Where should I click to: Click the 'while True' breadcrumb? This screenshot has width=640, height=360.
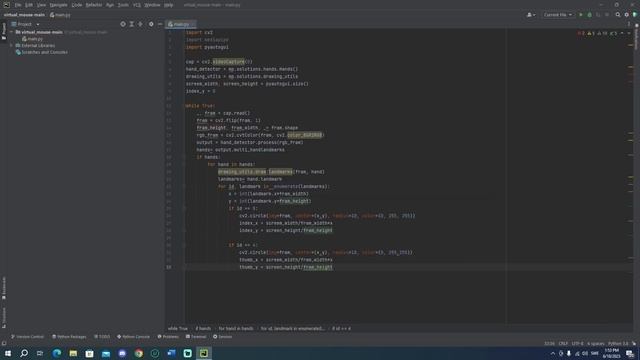pyautogui.click(x=178, y=328)
